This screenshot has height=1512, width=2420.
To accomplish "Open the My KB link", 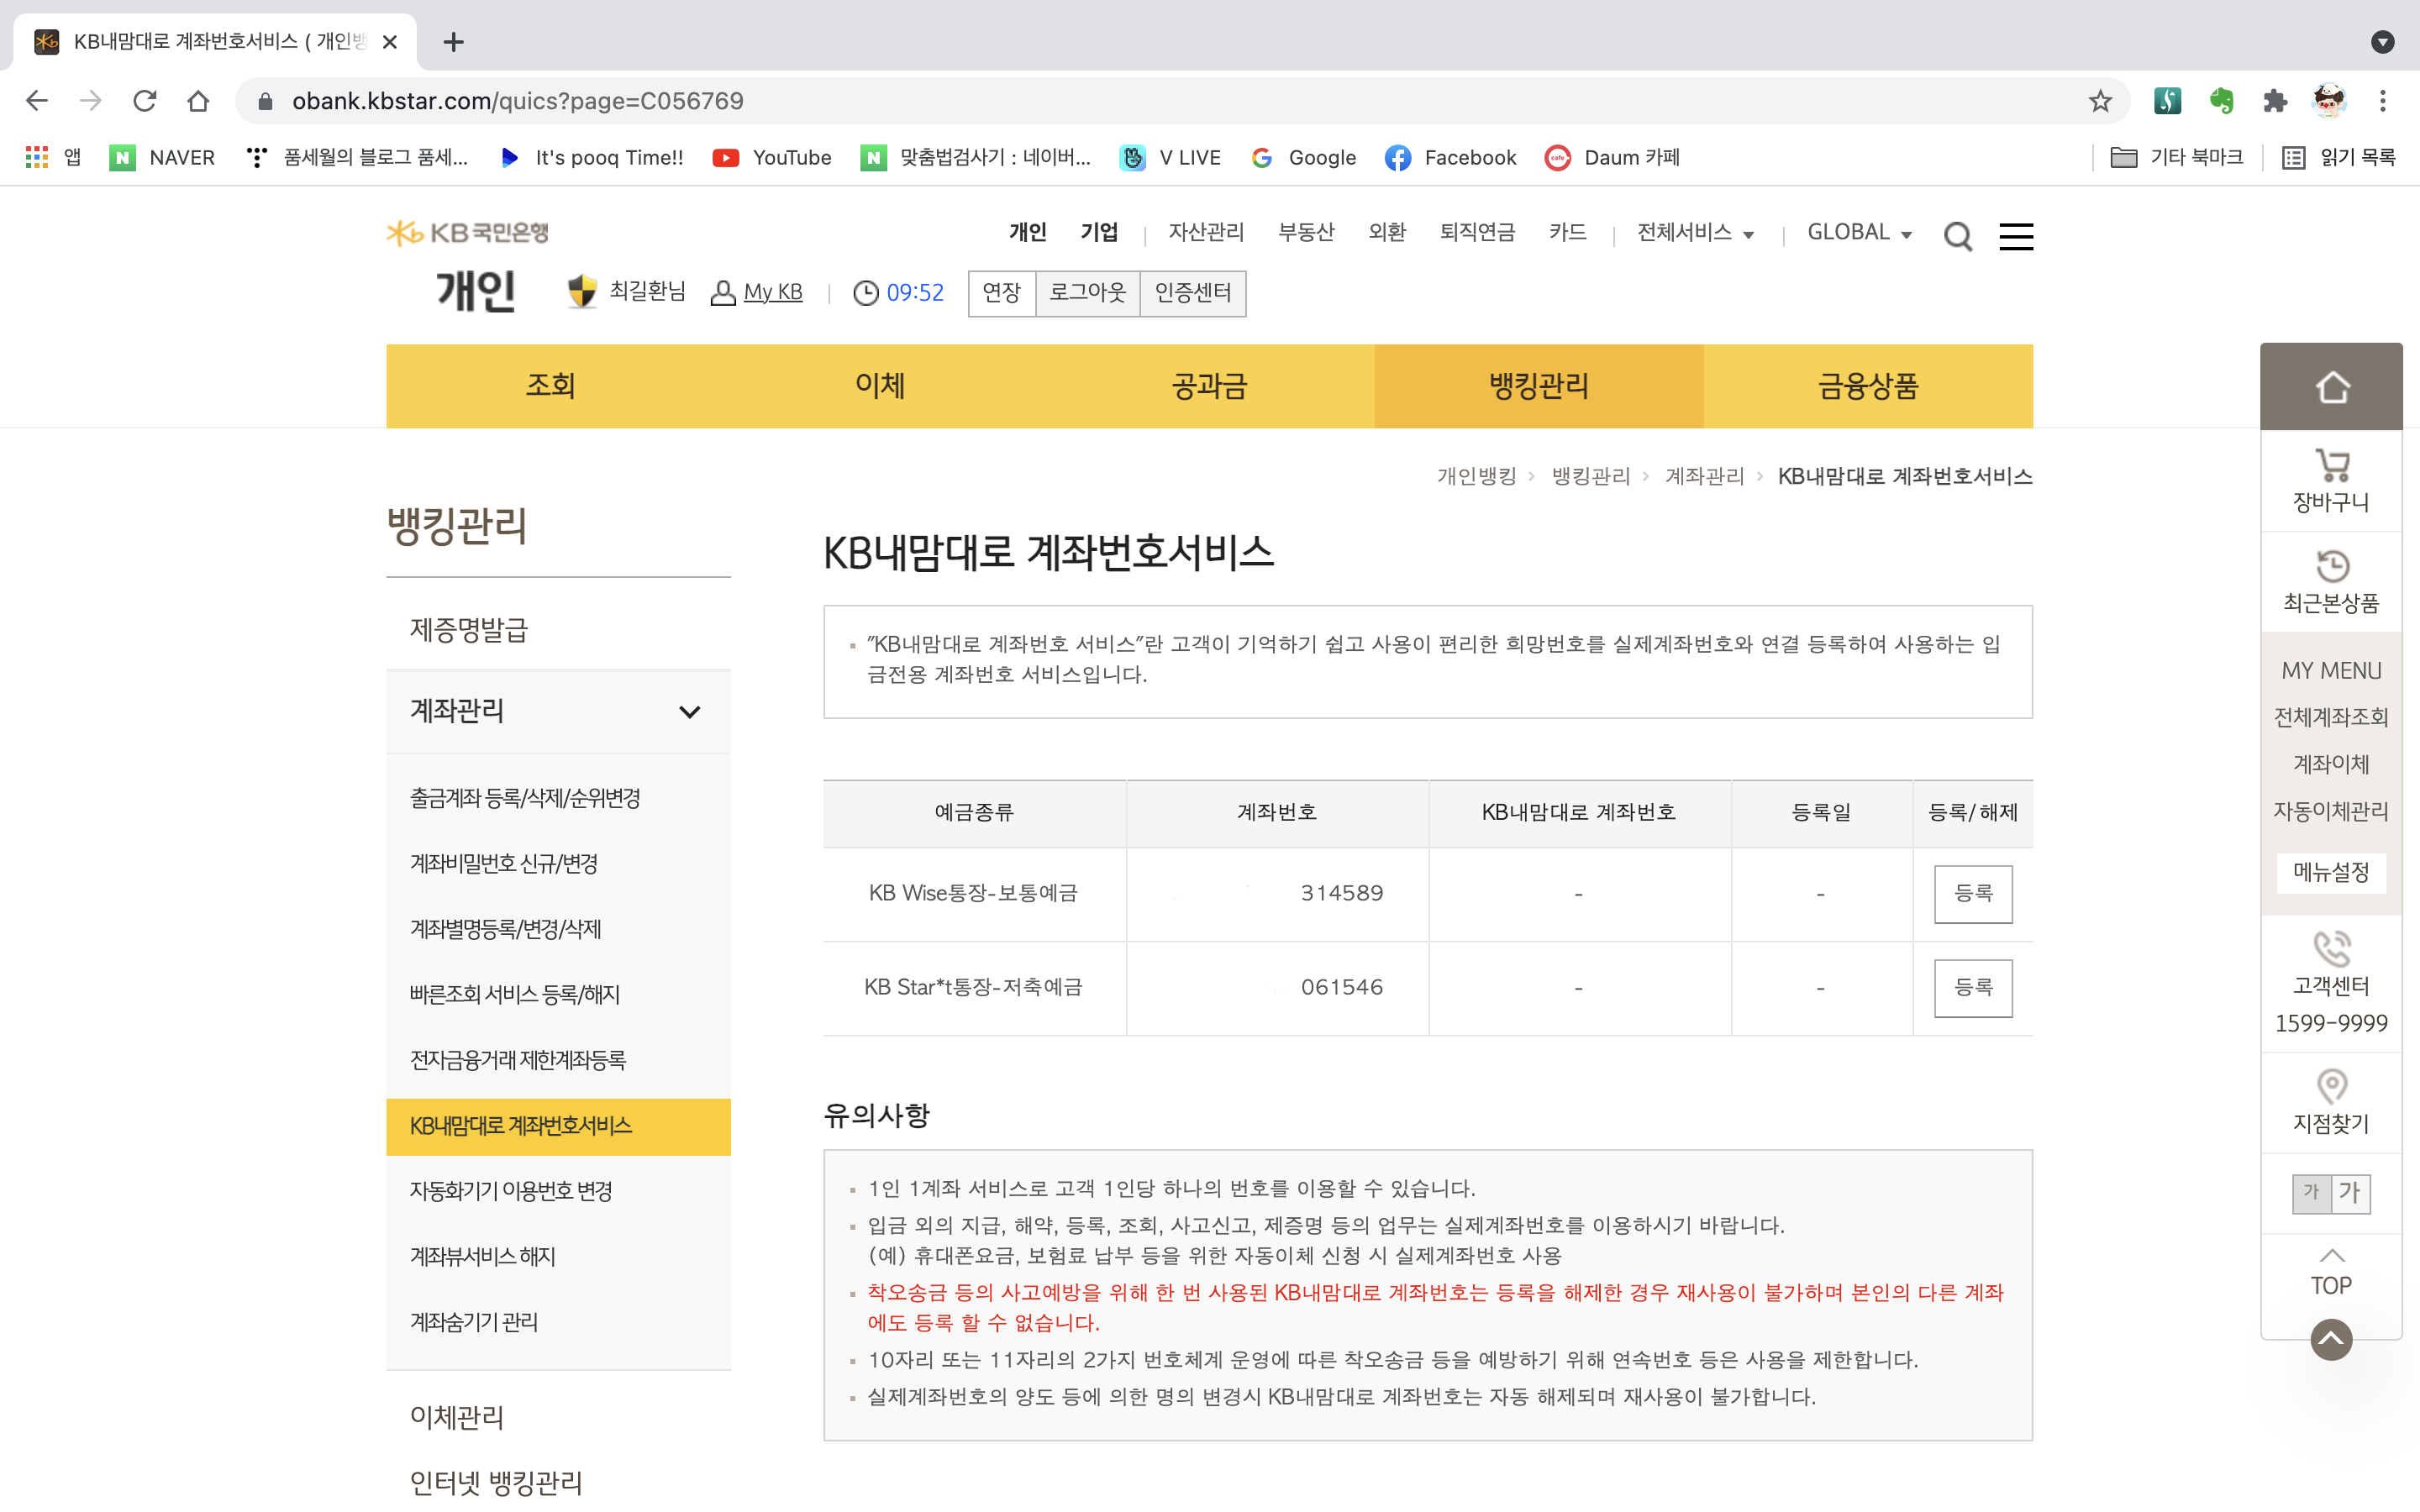I will [772, 293].
